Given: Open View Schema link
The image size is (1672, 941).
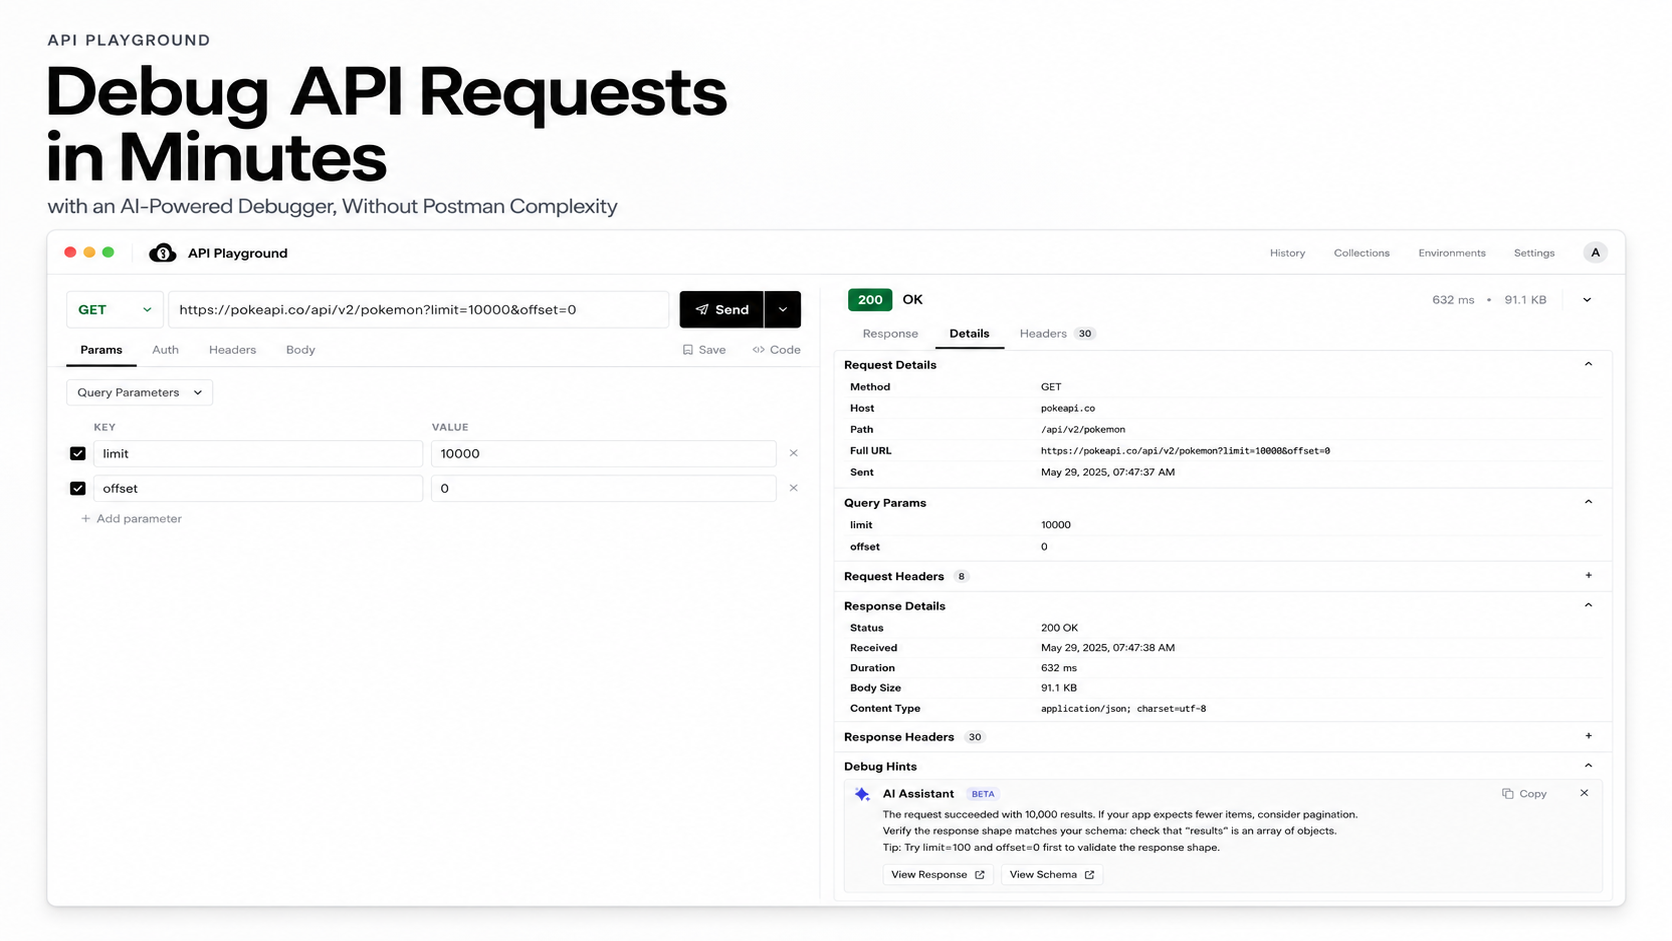Looking at the screenshot, I should [x=1051, y=875].
